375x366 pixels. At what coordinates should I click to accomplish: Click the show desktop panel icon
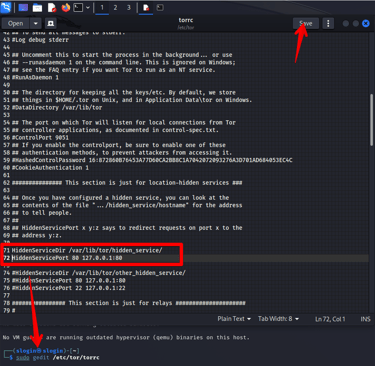(x=23, y=7)
